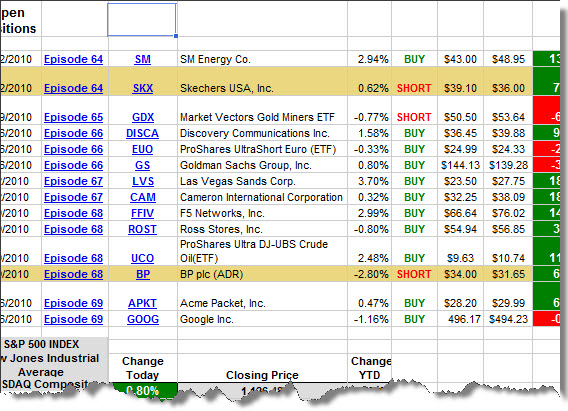Select Discovery Communications Inc. cell
Screen dimensions: 568x411
262,133
